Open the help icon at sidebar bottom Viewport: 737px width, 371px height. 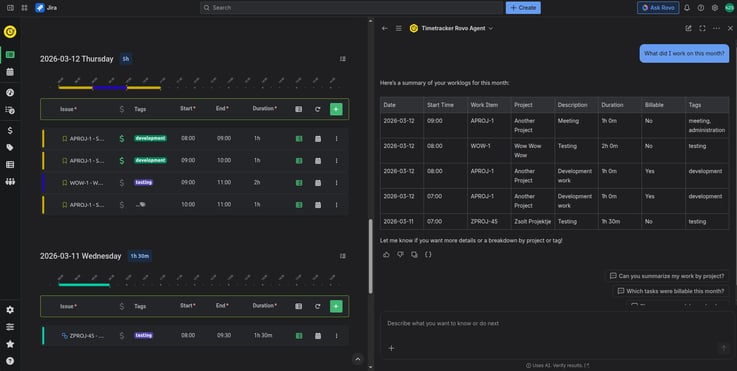click(x=10, y=361)
